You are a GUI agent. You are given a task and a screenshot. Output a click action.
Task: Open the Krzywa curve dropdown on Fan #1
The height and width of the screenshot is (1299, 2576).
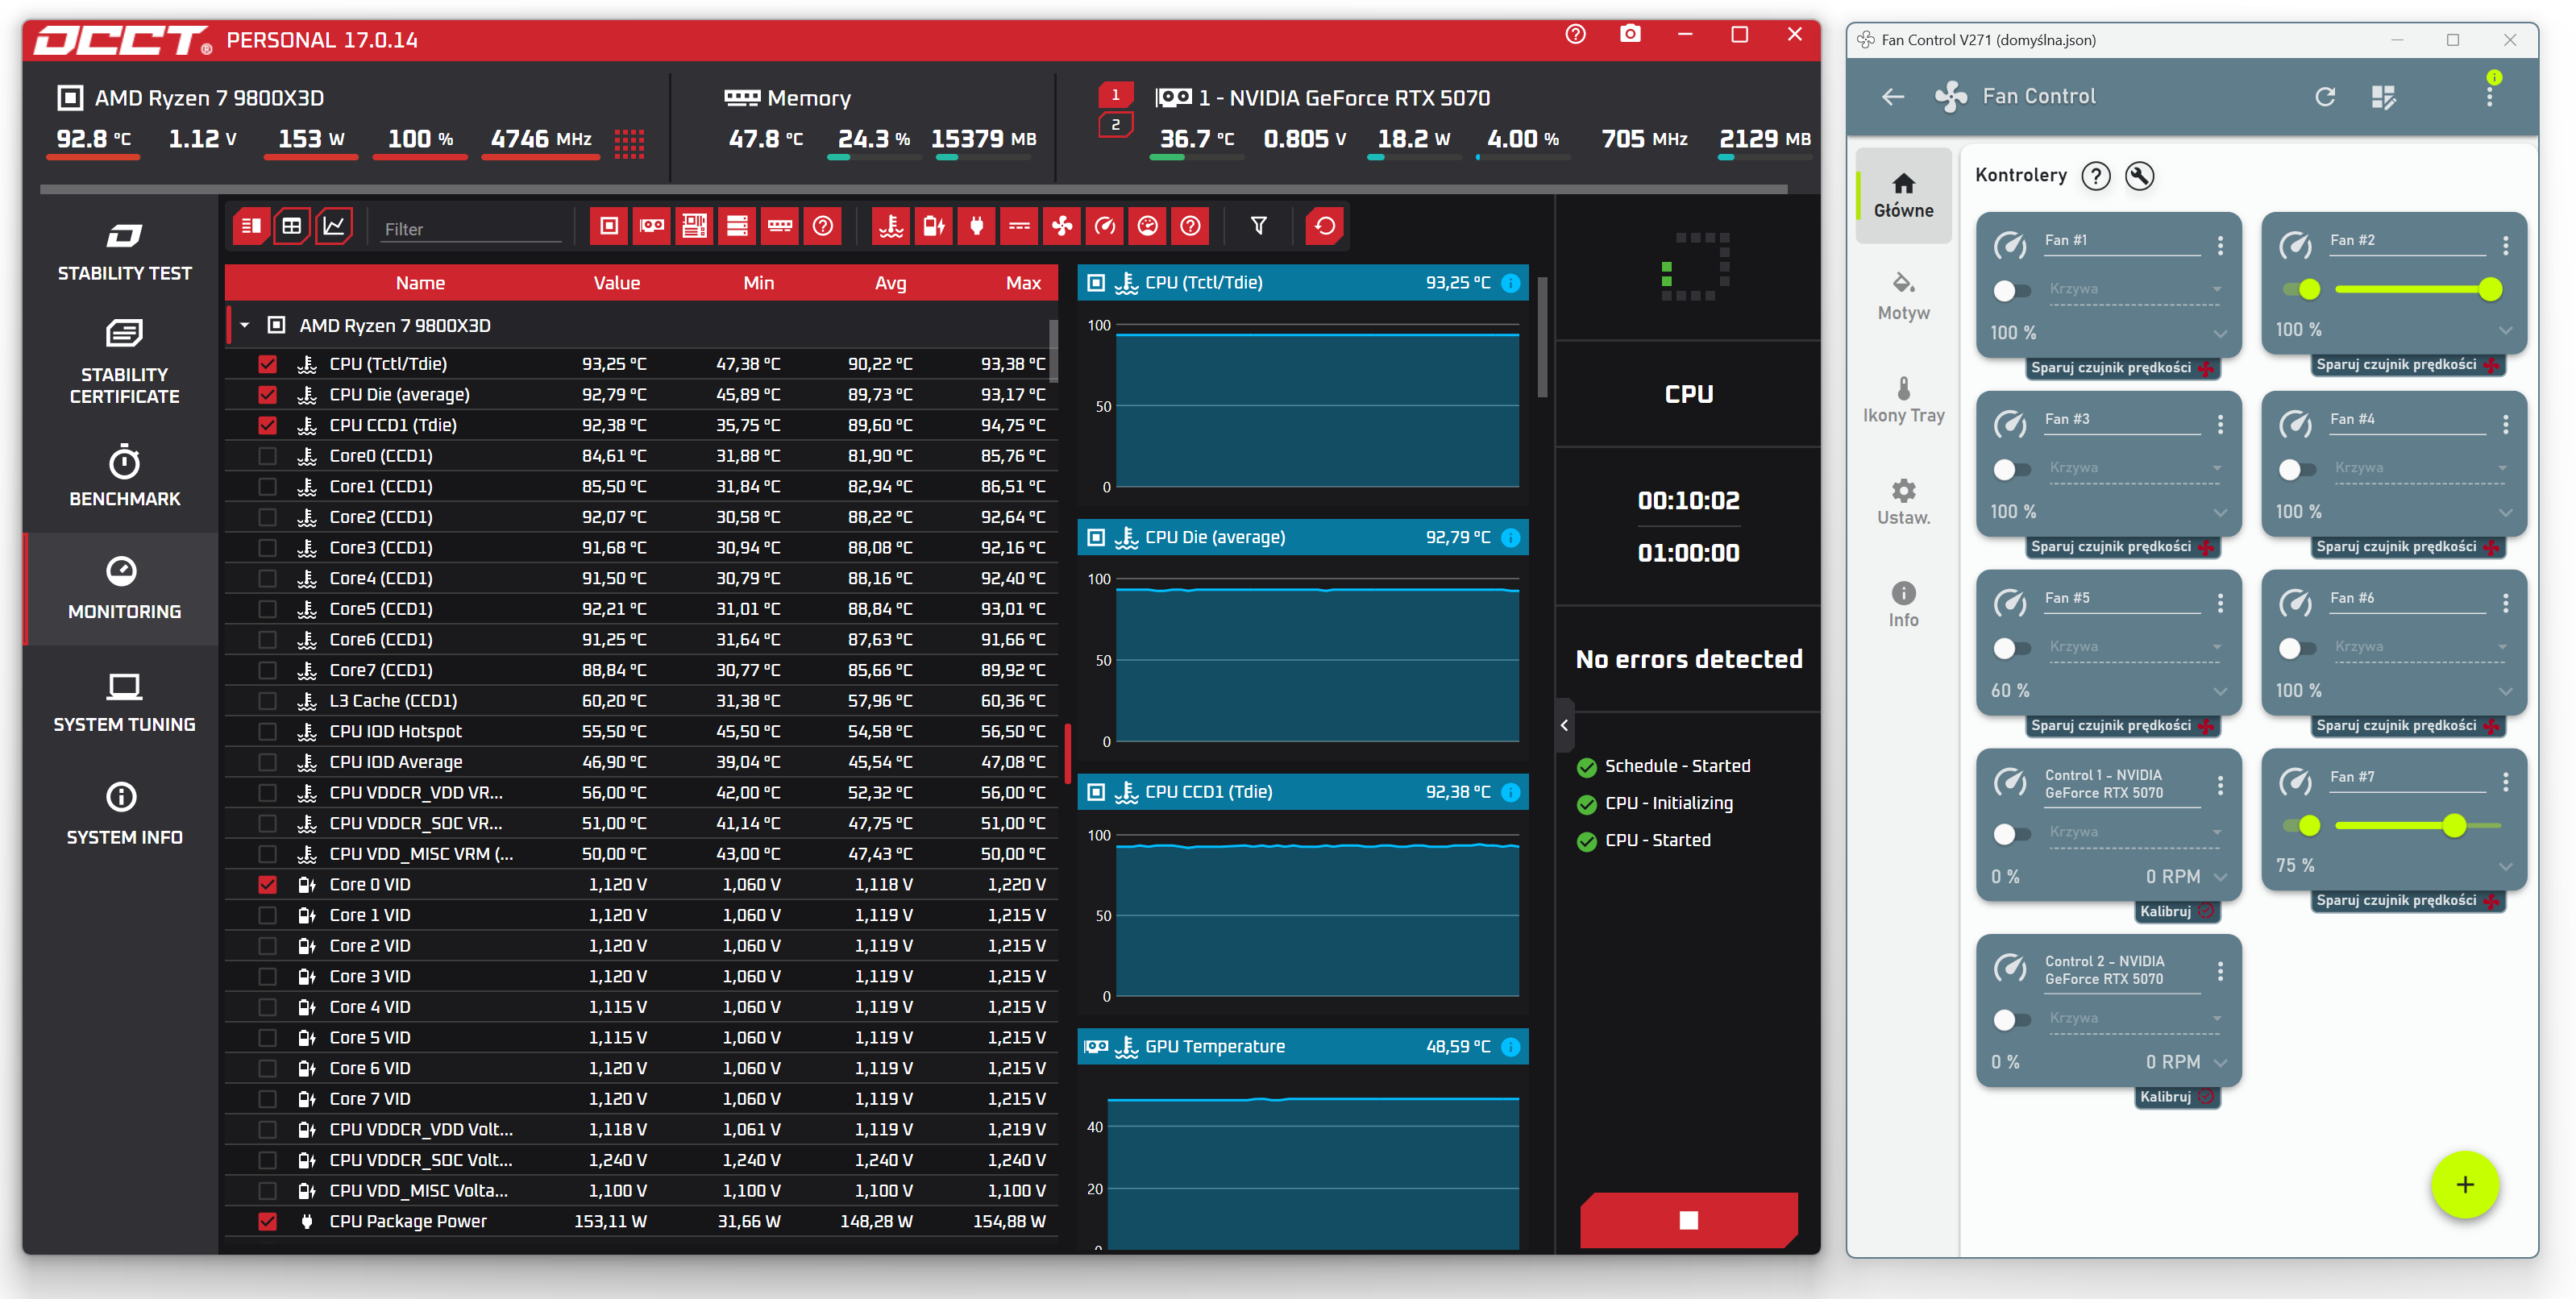coord(2135,290)
